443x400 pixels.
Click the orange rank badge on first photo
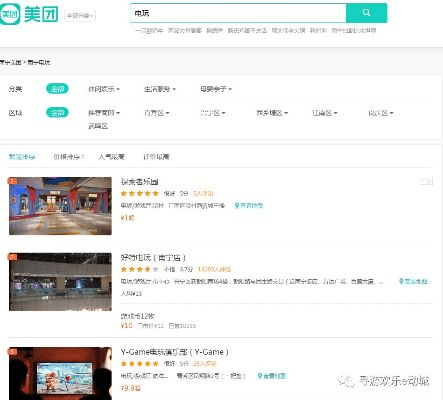pyautogui.click(x=12, y=181)
